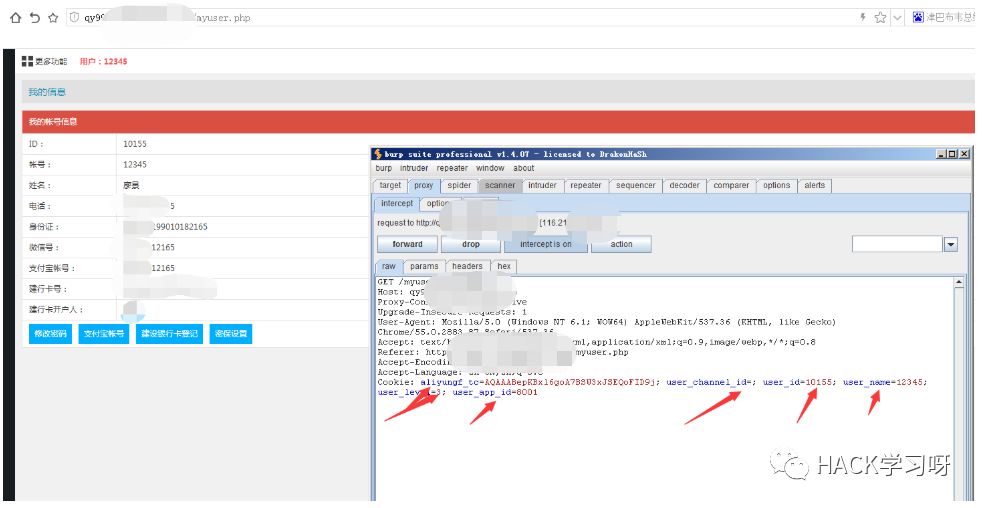Click the 修改密码 button
Image resolution: width=982 pixels, height=508 pixels.
51,334
